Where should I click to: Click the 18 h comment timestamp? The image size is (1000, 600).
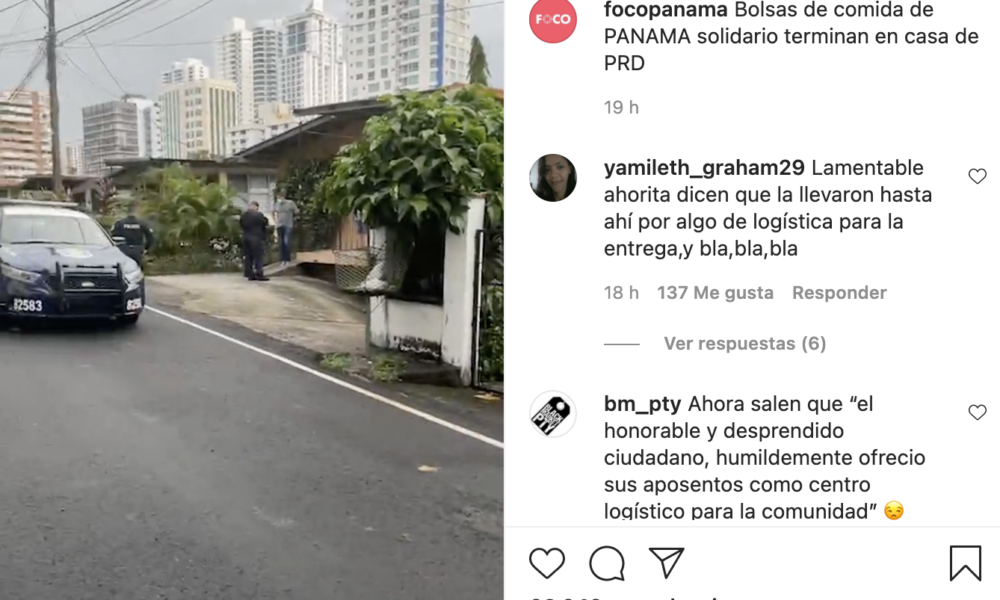621,293
